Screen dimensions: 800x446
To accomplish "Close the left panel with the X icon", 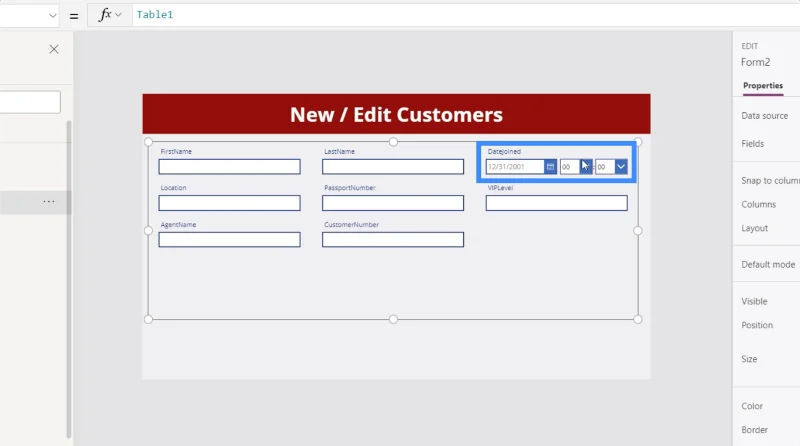I will point(54,49).
